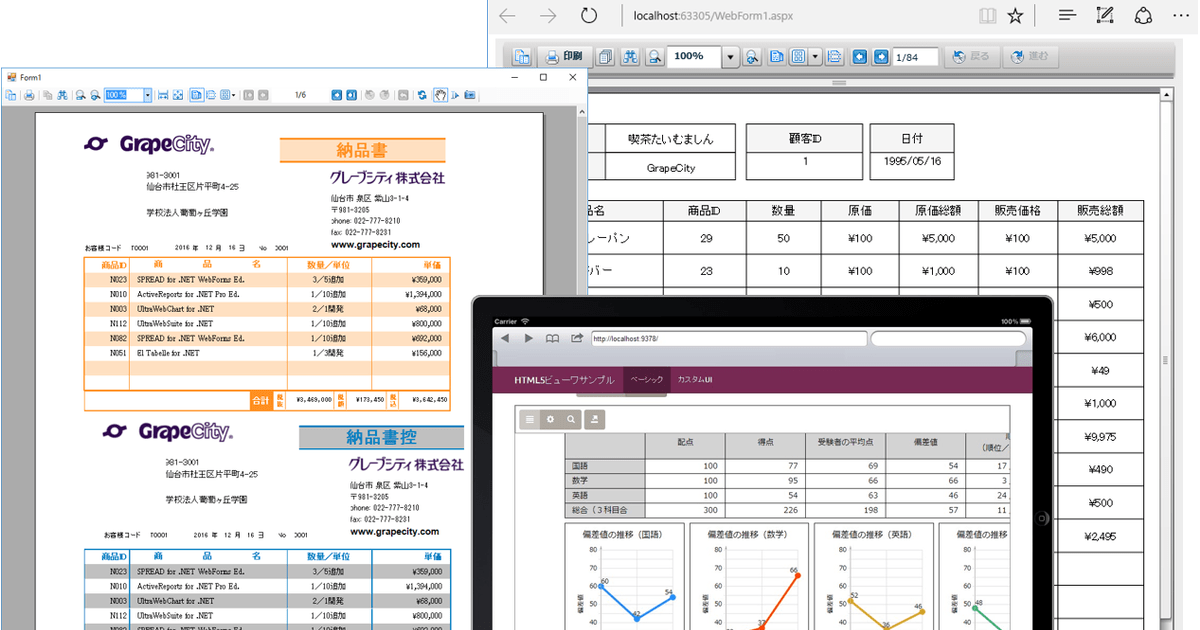Go to next page in Form1 viewer
1200x630 pixels.
[x=352, y=95]
